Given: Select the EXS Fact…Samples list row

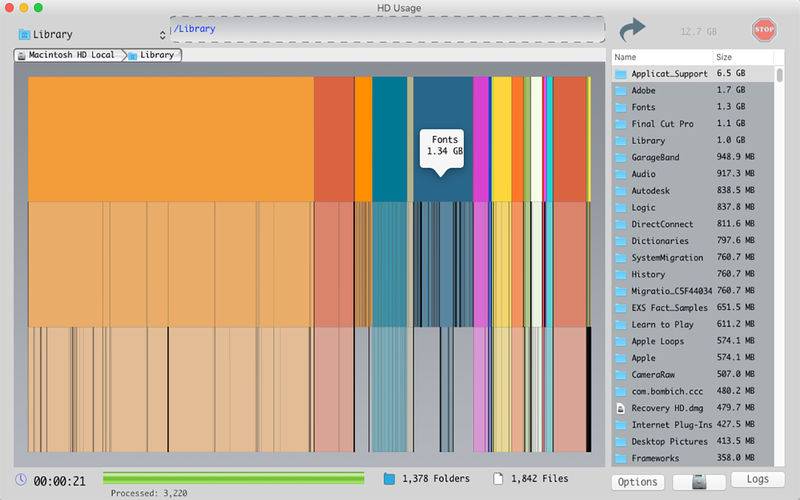Looking at the screenshot, I should (693, 308).
